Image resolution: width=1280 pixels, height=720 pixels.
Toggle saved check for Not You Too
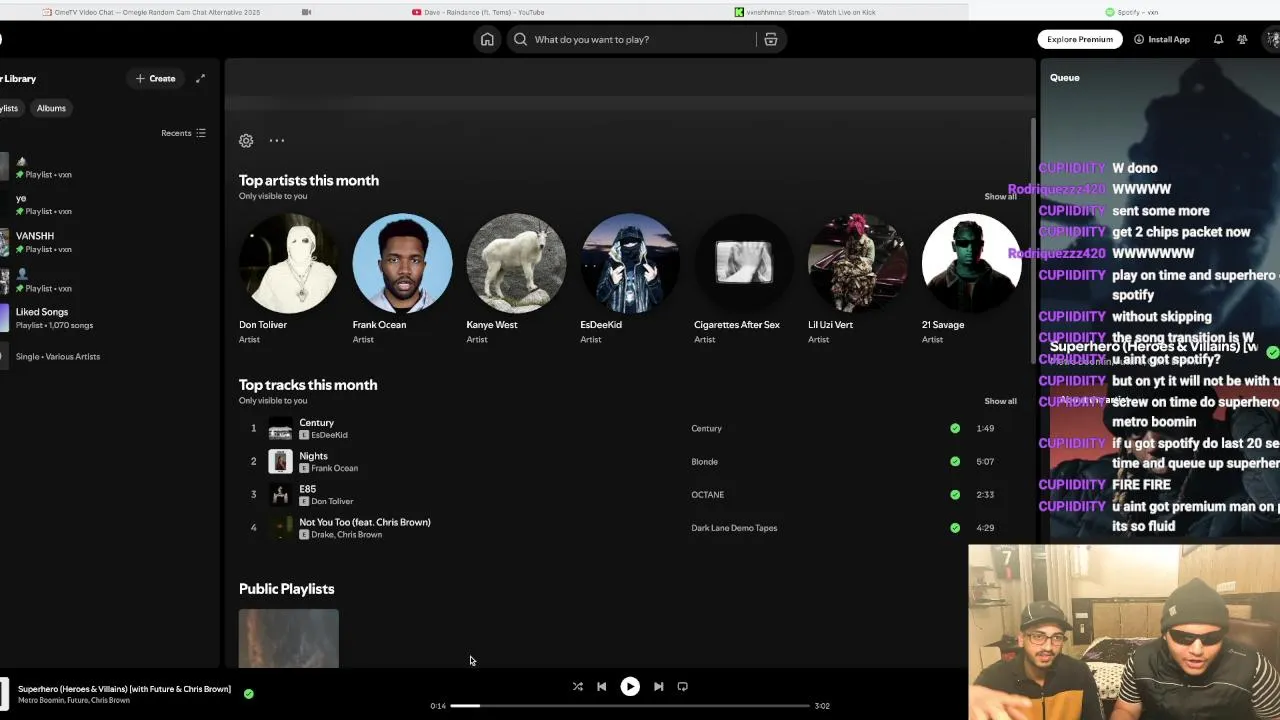click(x=955, y=528)
